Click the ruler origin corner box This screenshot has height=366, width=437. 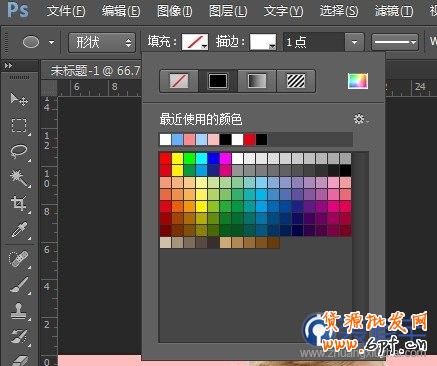click(x=49, y=88)
